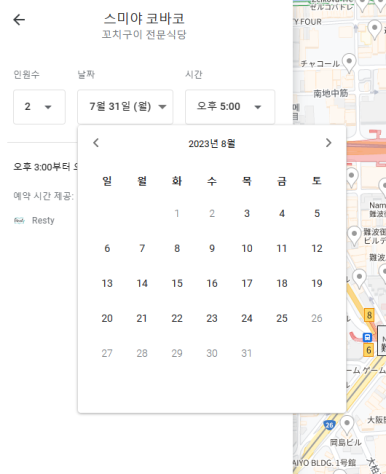Click the orange exit 6 marker on map

[368, 350]
